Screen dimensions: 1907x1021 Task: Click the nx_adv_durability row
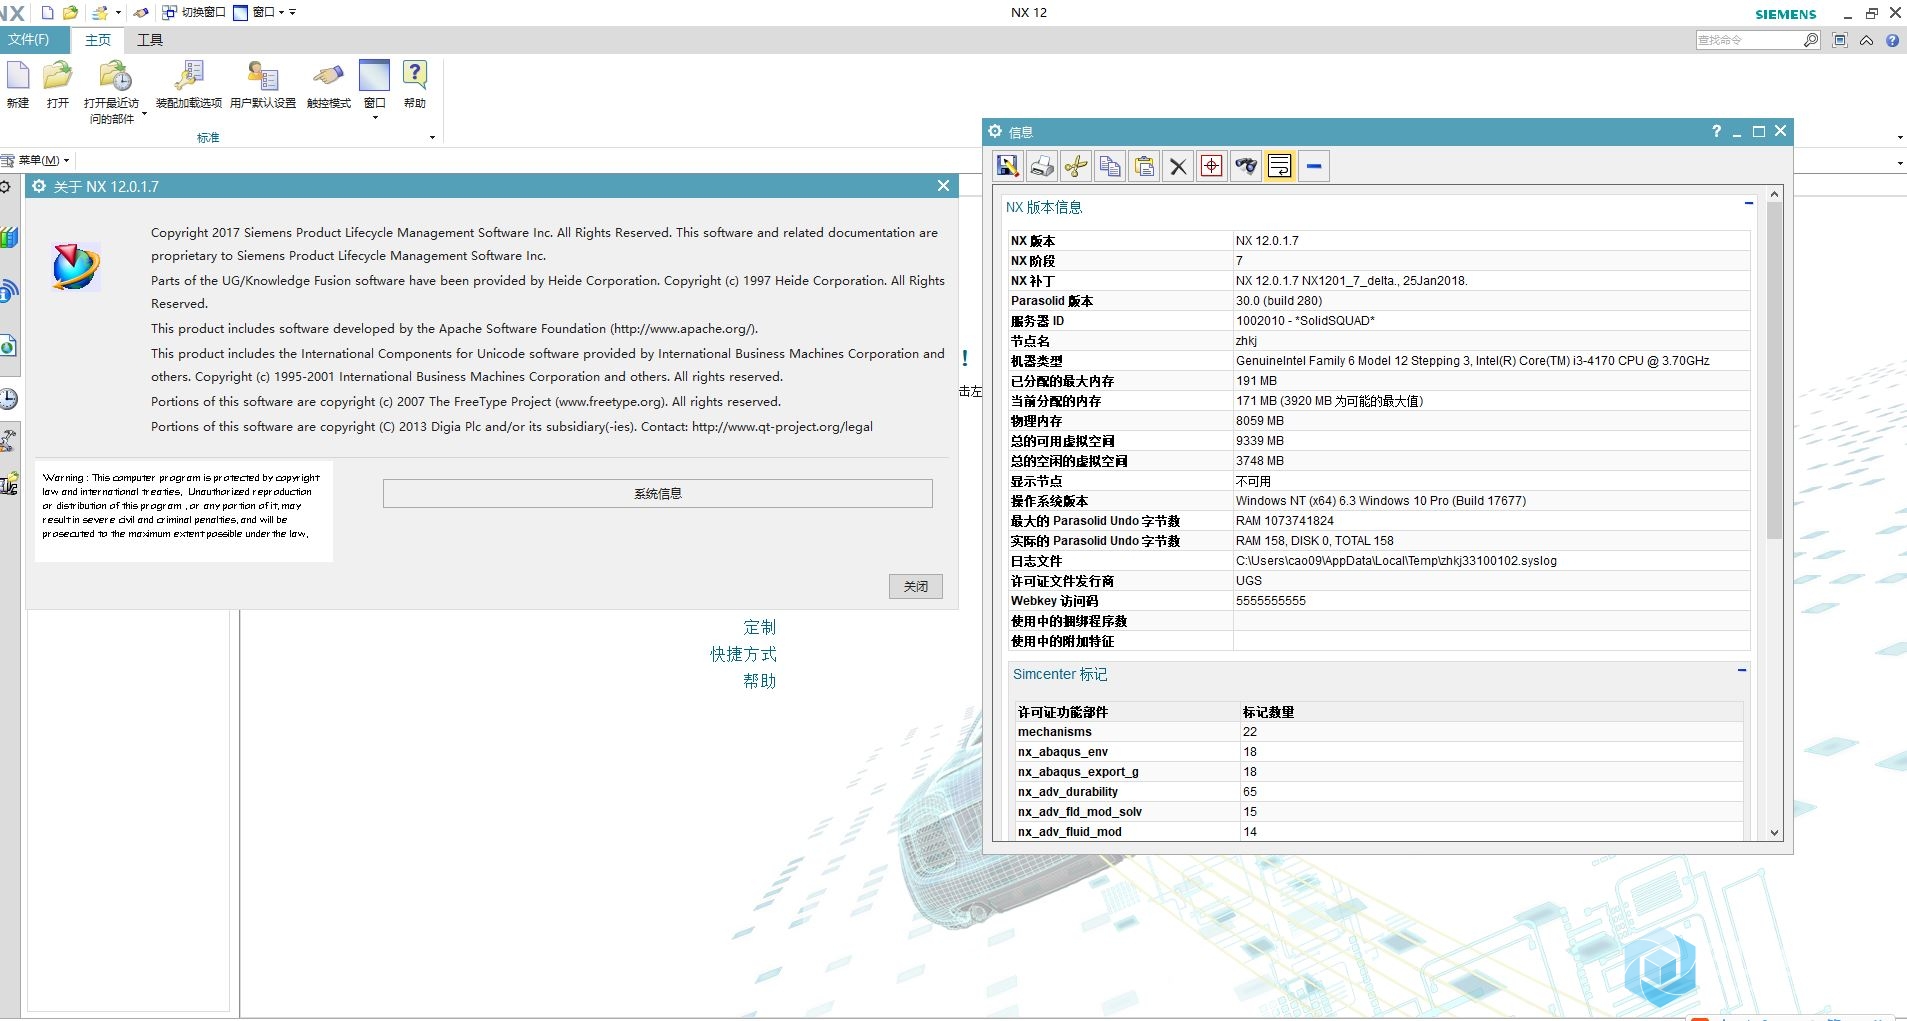1377,792
